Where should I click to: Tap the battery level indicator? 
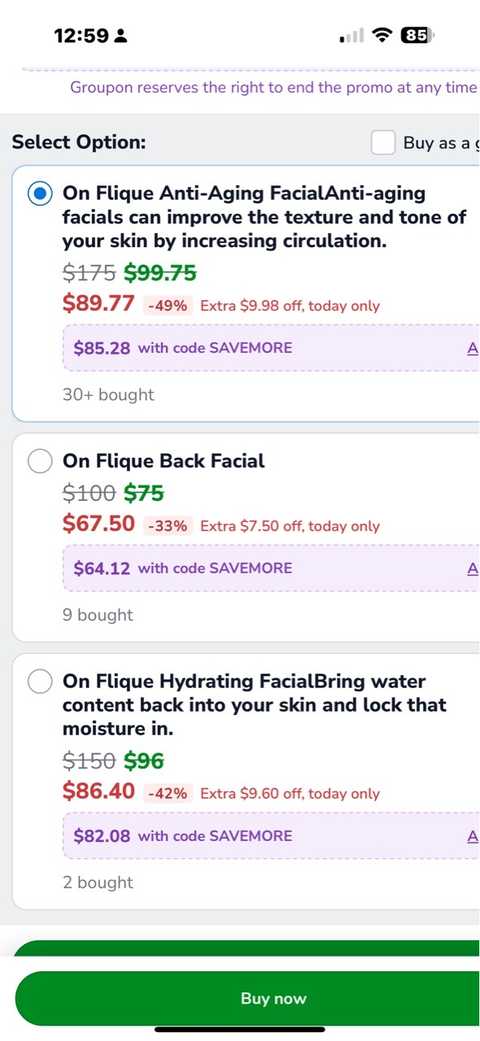tap(416, 35)
